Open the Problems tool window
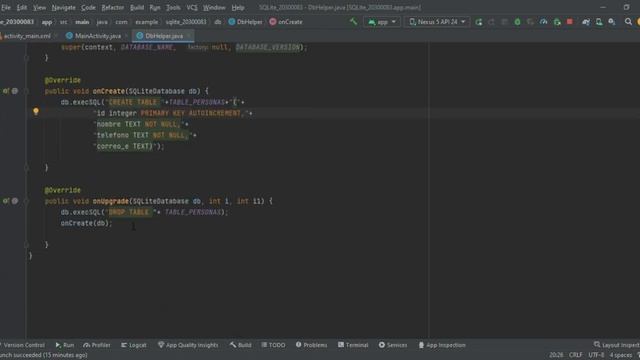The image size is (640, 360). pos(311,345)
